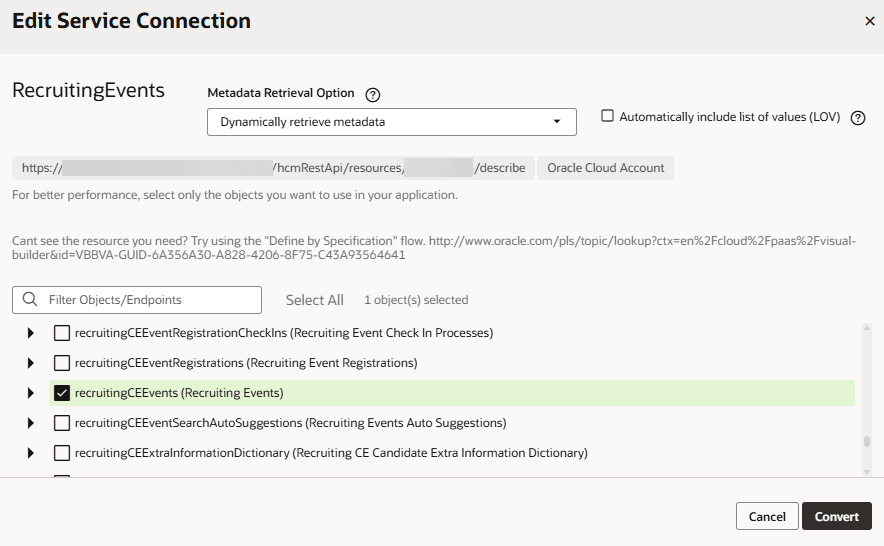The width and height of the screenshot is (884, 546).
Task: Open Metadata Retrieval Option dropdown
Action: [391, 122]
